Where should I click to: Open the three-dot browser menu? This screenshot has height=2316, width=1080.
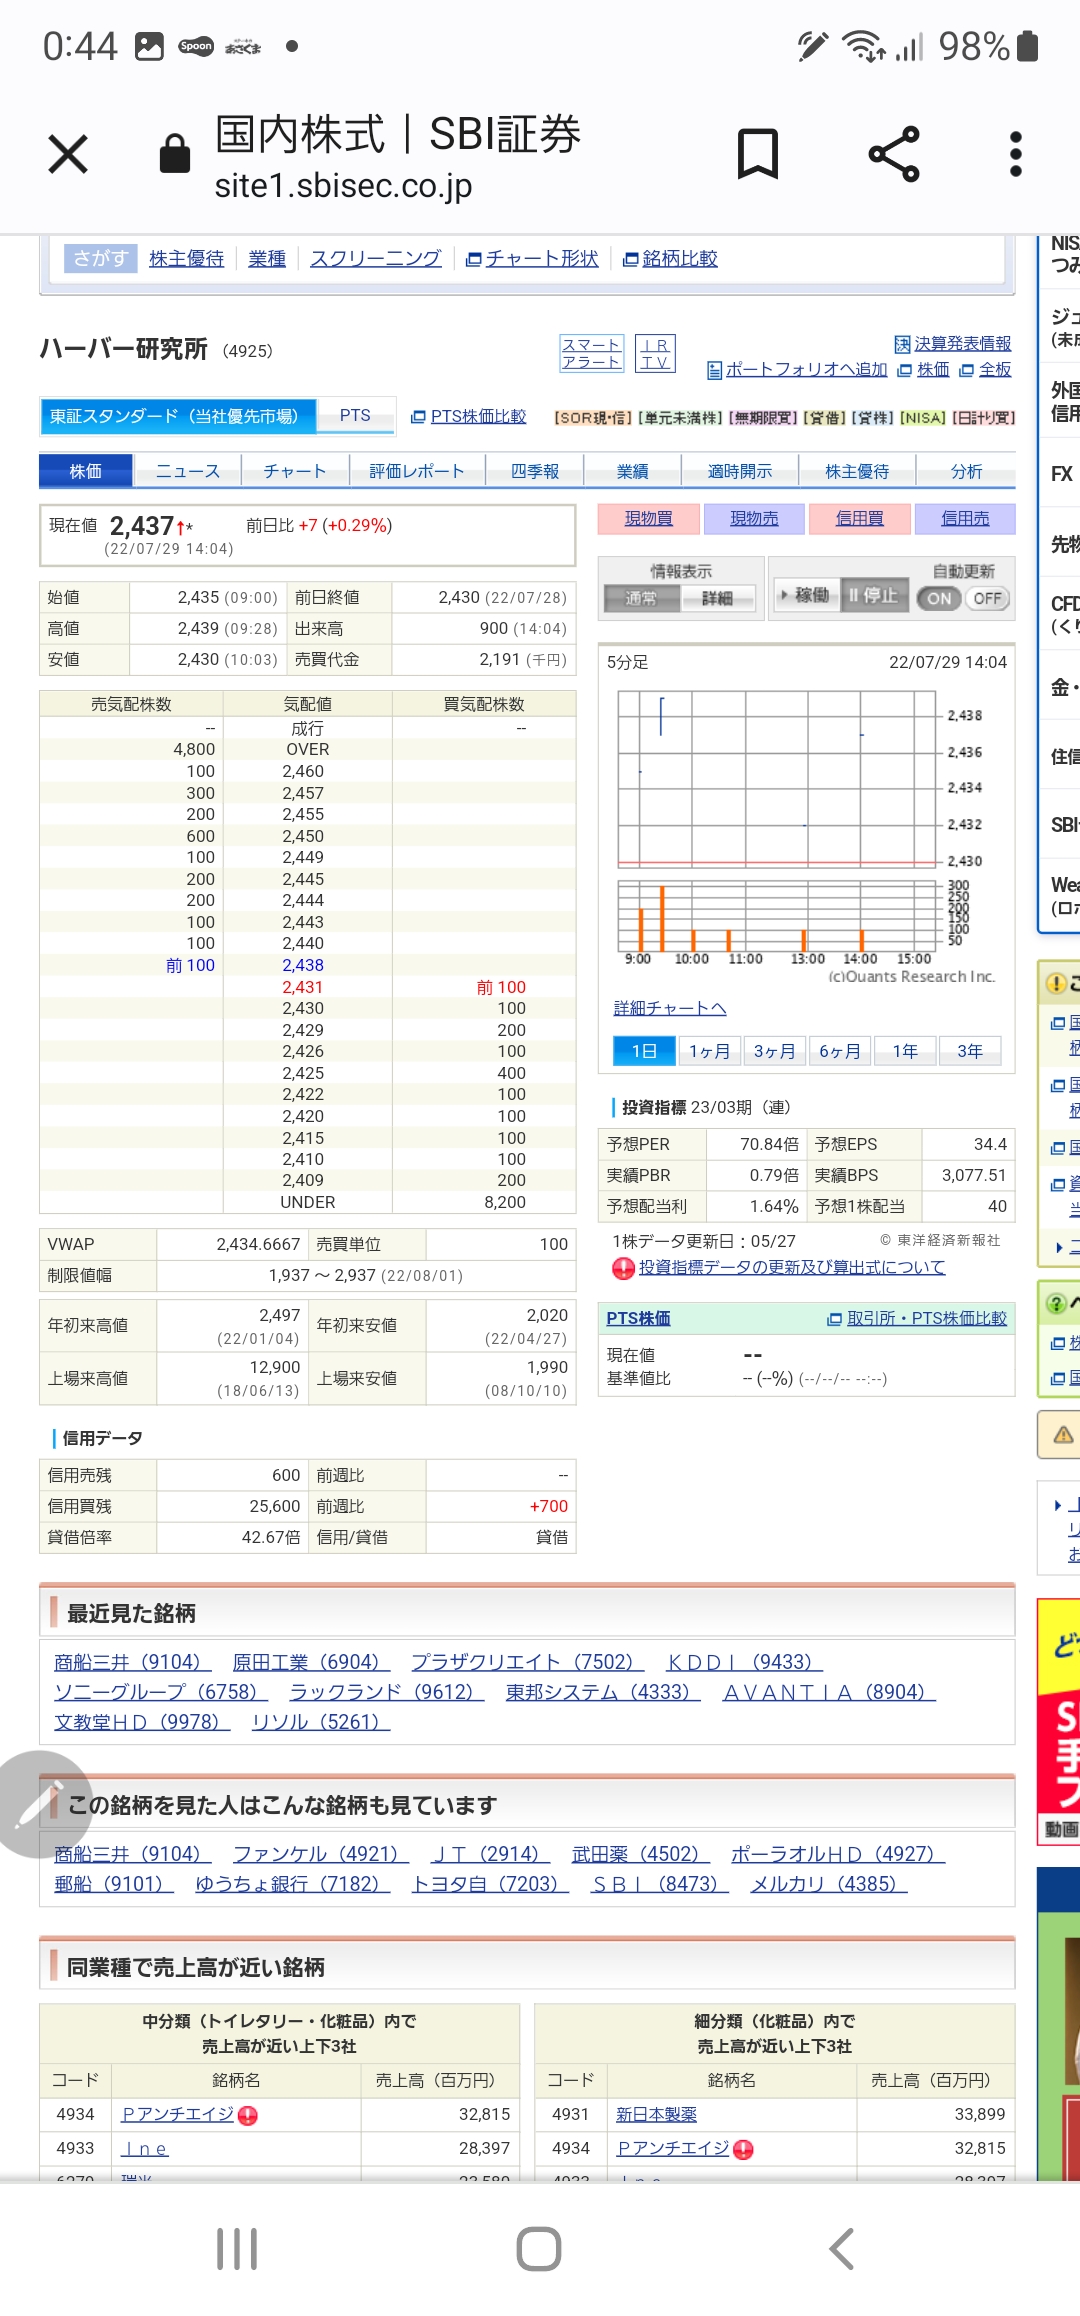pos(1016,154)
